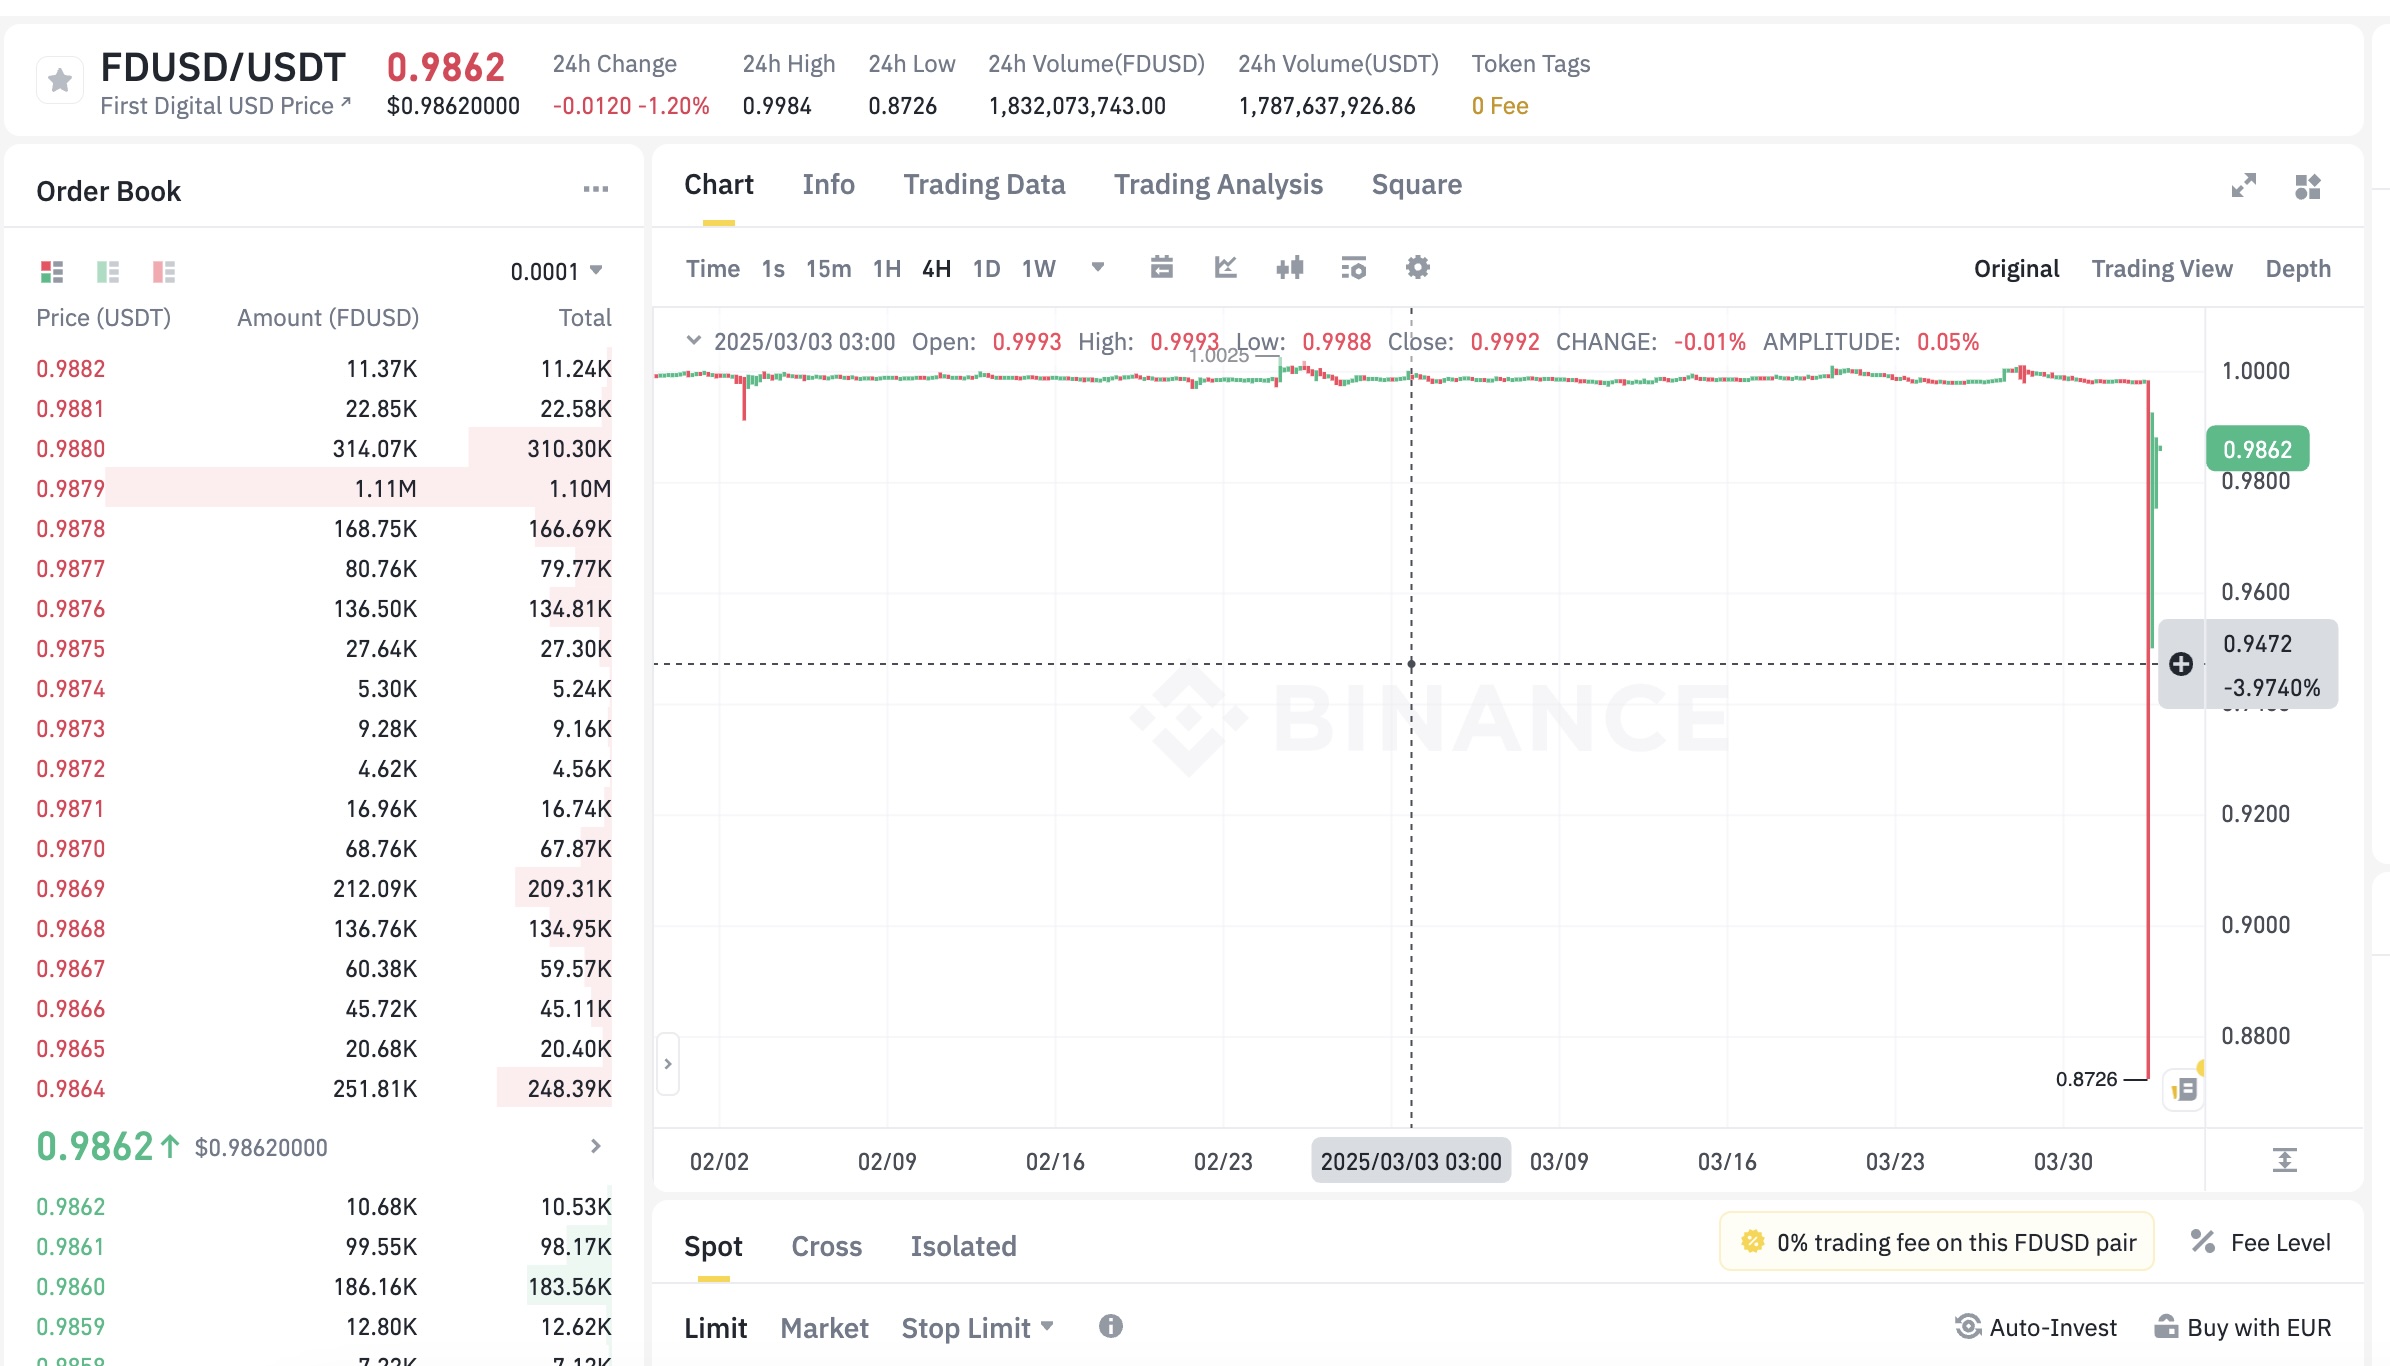2390x1366 pixels.
Task: Open the technical indicators settings icon
Action: pos(1354,268)
